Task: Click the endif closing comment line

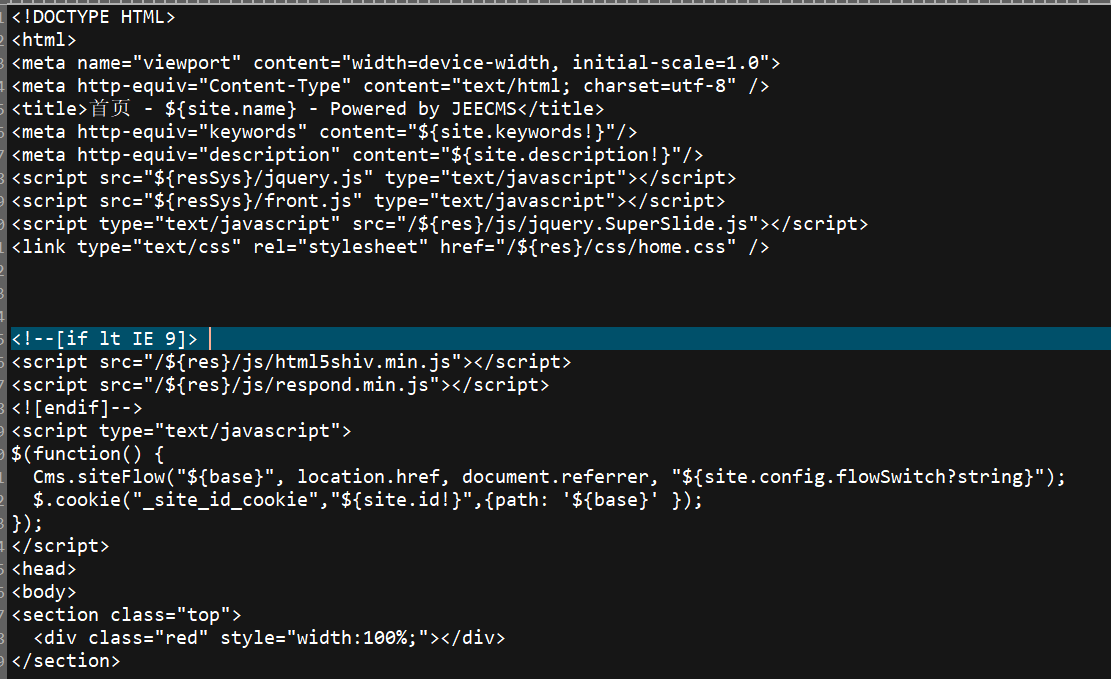Action: click(77, 408)
